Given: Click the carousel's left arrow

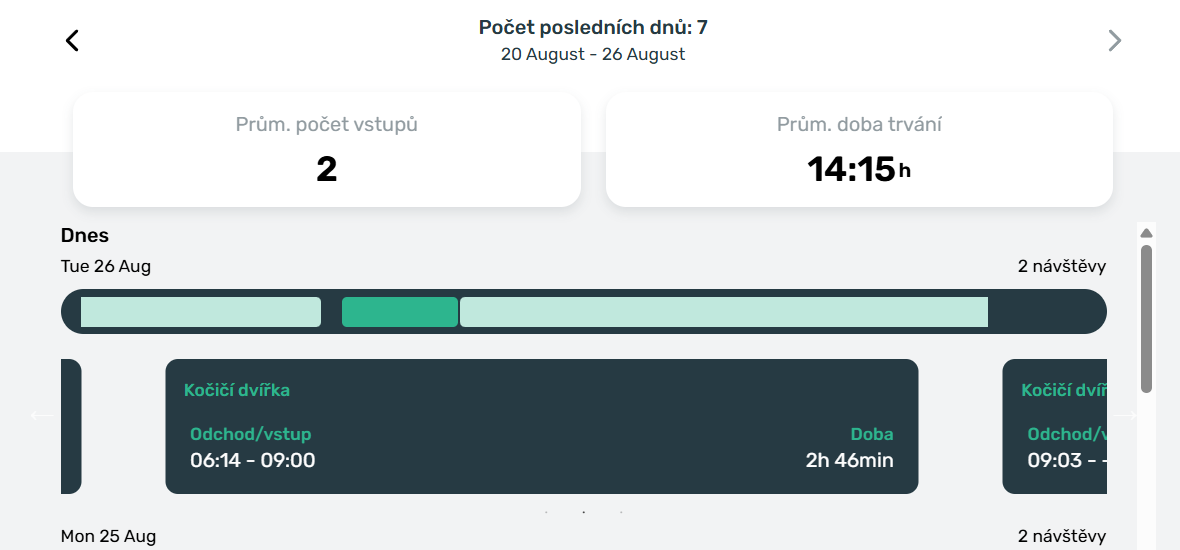Looking at the screenshot, I should tap(42, 416).
